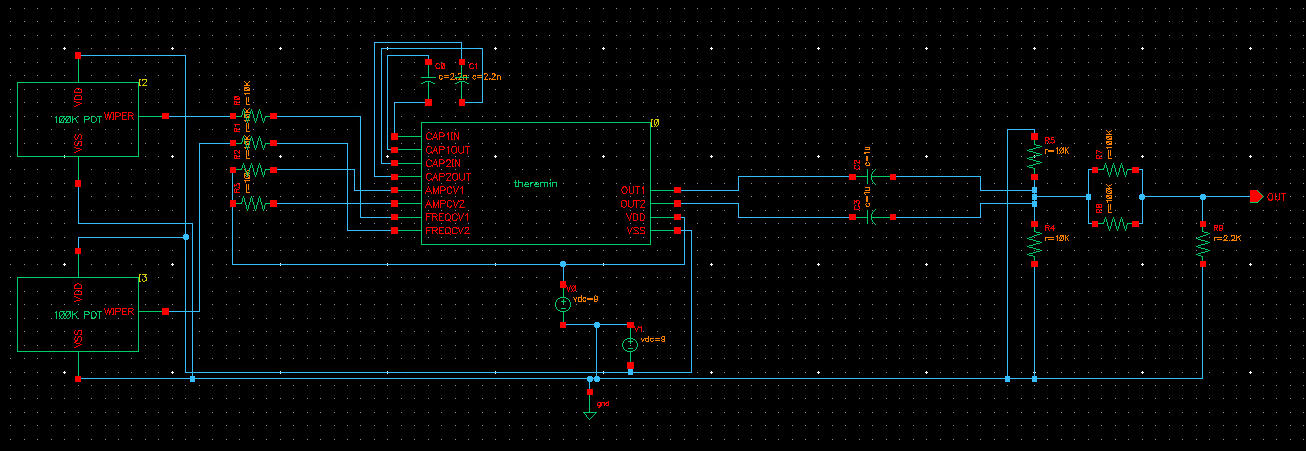This screenshot has width=1306, height=451.
Task: Select the OUT output pin
Action: 1256,197
